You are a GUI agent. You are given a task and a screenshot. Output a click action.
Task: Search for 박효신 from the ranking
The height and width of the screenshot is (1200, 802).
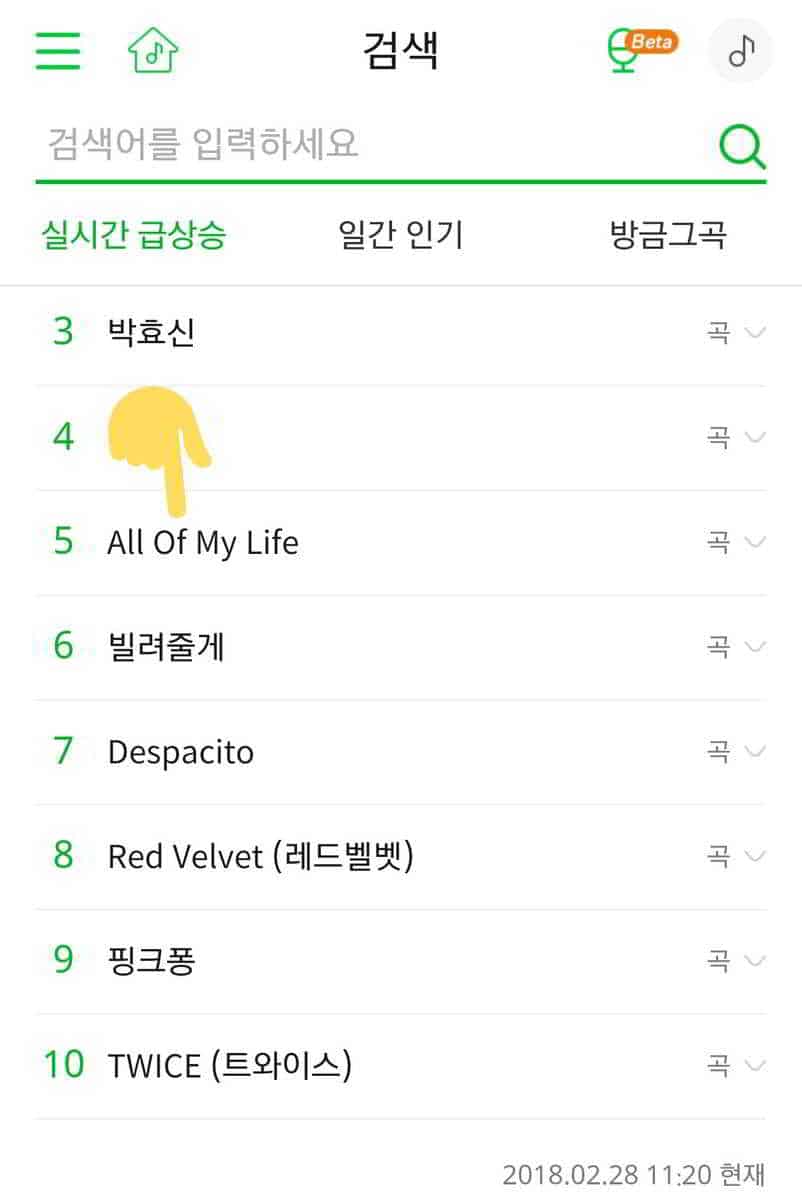[151, 331]
